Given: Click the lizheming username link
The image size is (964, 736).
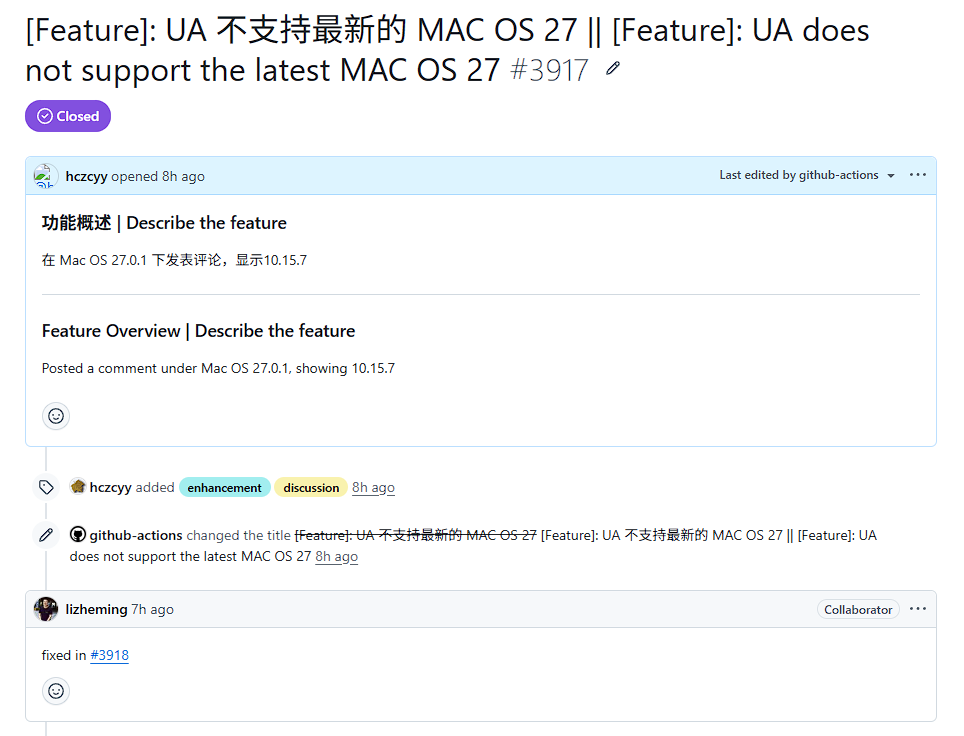Looking at the screenshot, I should point(97,609).
